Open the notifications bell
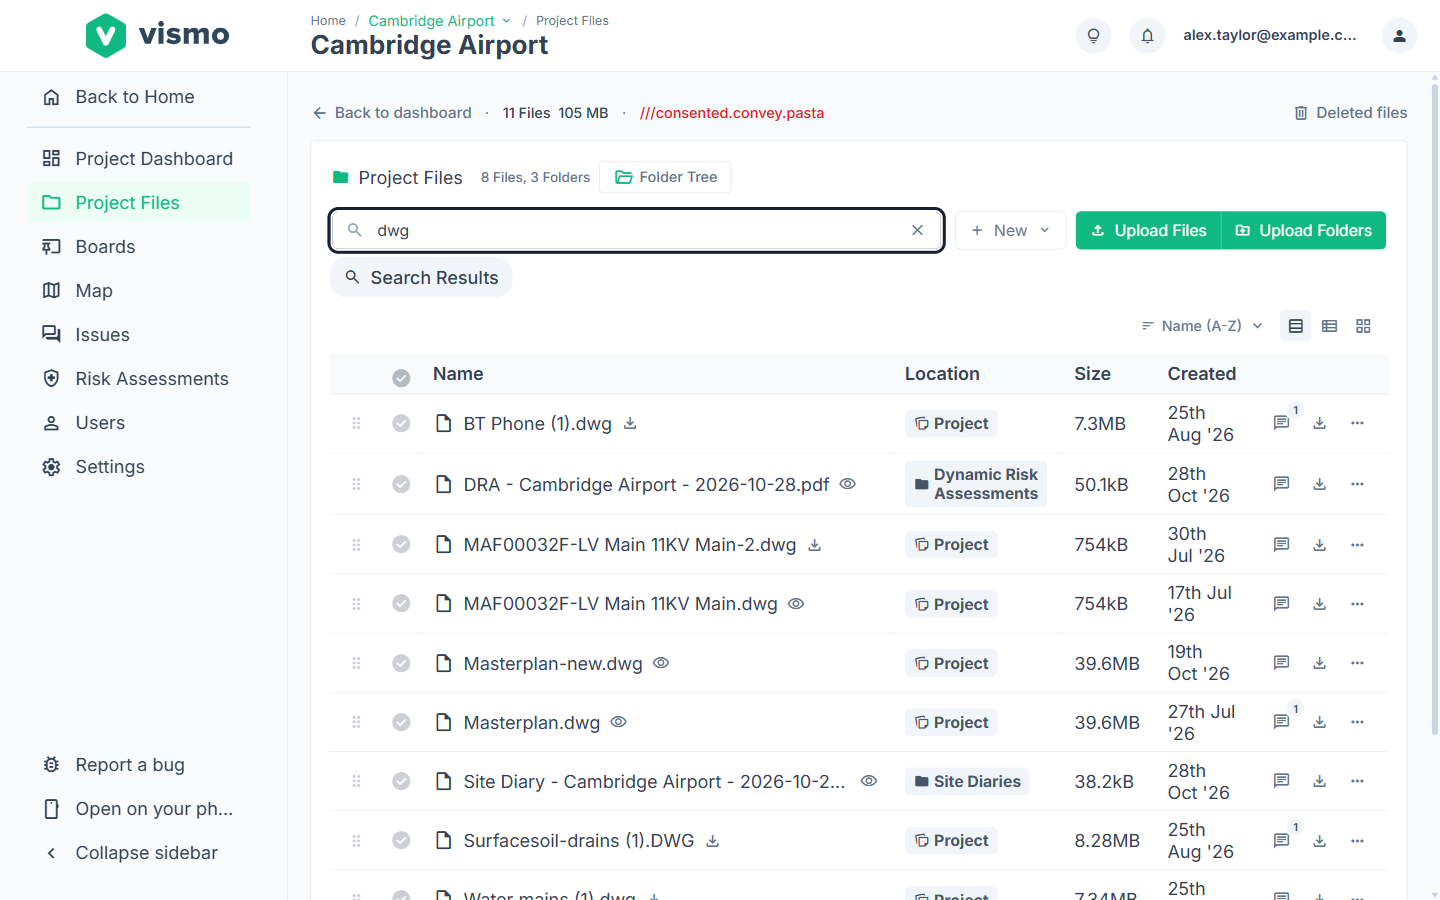1440x900 pixels. (1147, 36)
